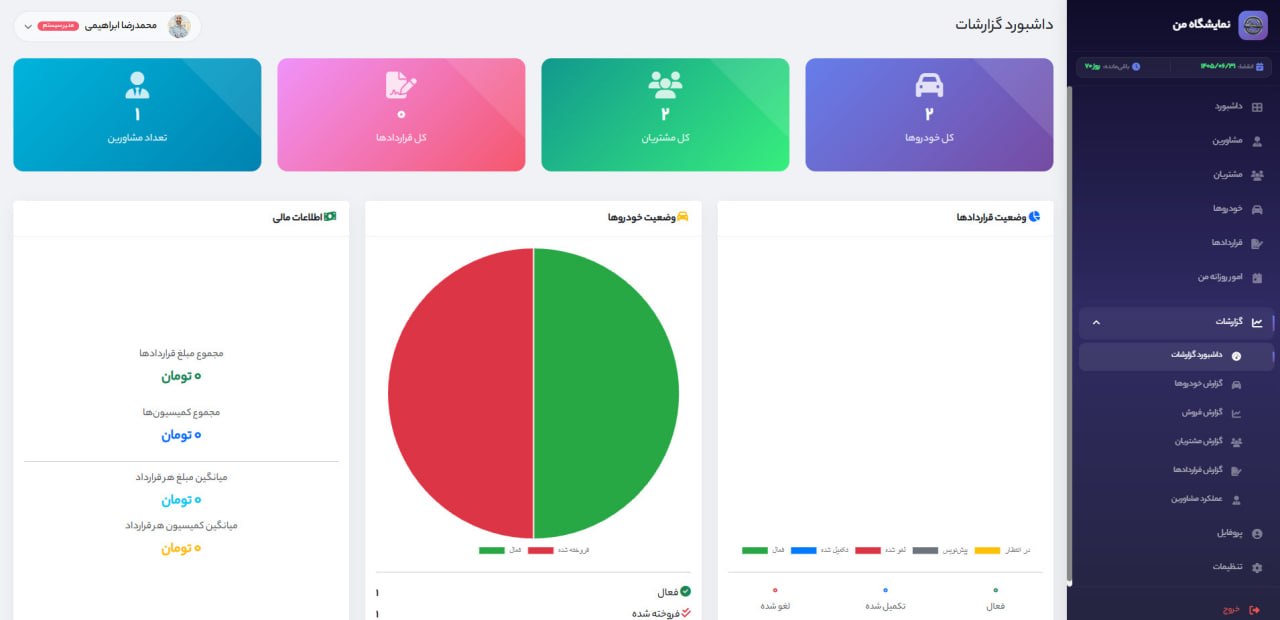Click the green half of the cars pie
Image resolution: width=1280 pixels, height=620 pixels.
pos(606,393)
